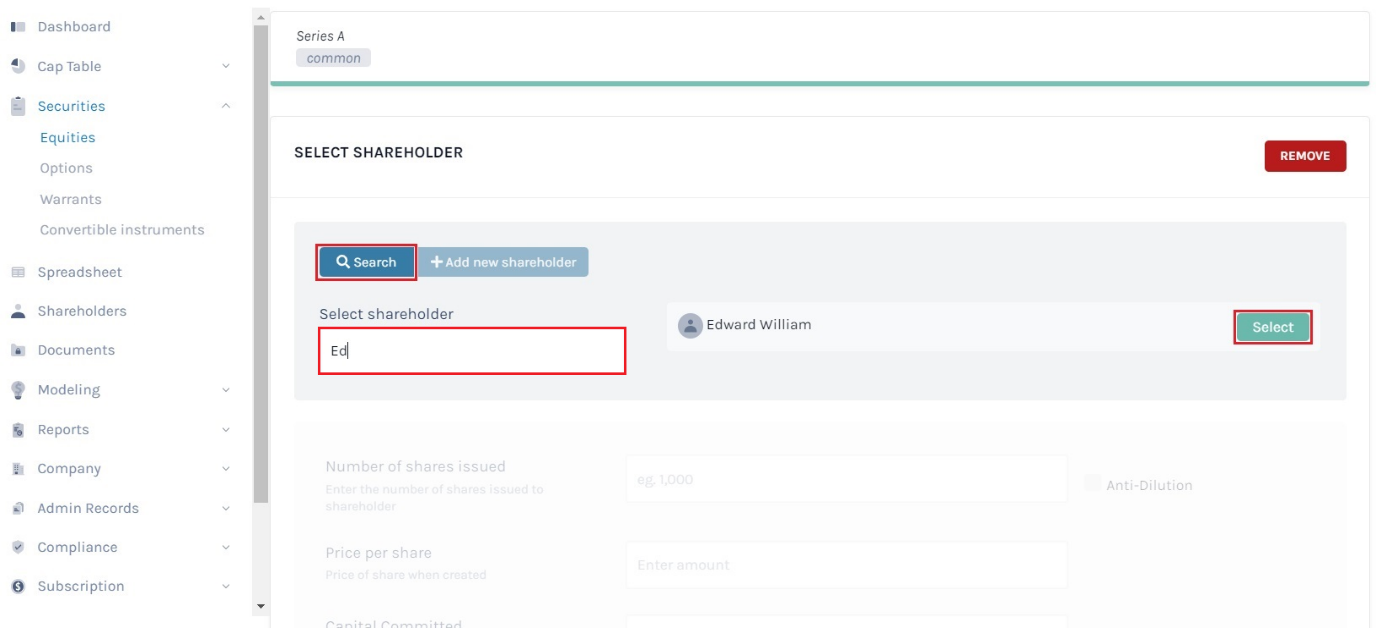This screenshot has width=1376, height=628.
Task: Open the Spreadsheet menu item
Action: [x=80, y=272]
